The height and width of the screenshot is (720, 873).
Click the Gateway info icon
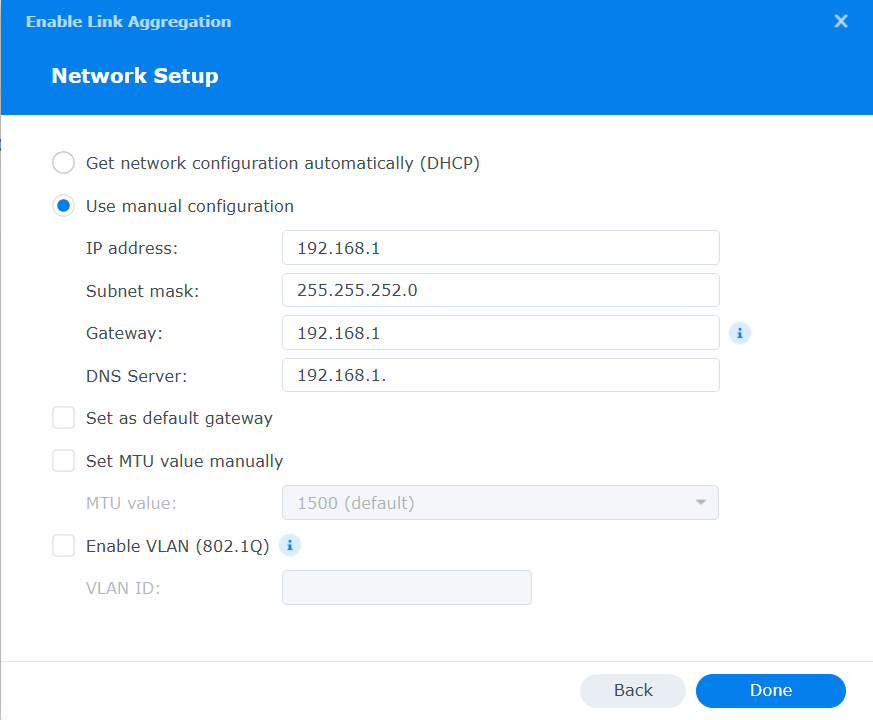739,333
